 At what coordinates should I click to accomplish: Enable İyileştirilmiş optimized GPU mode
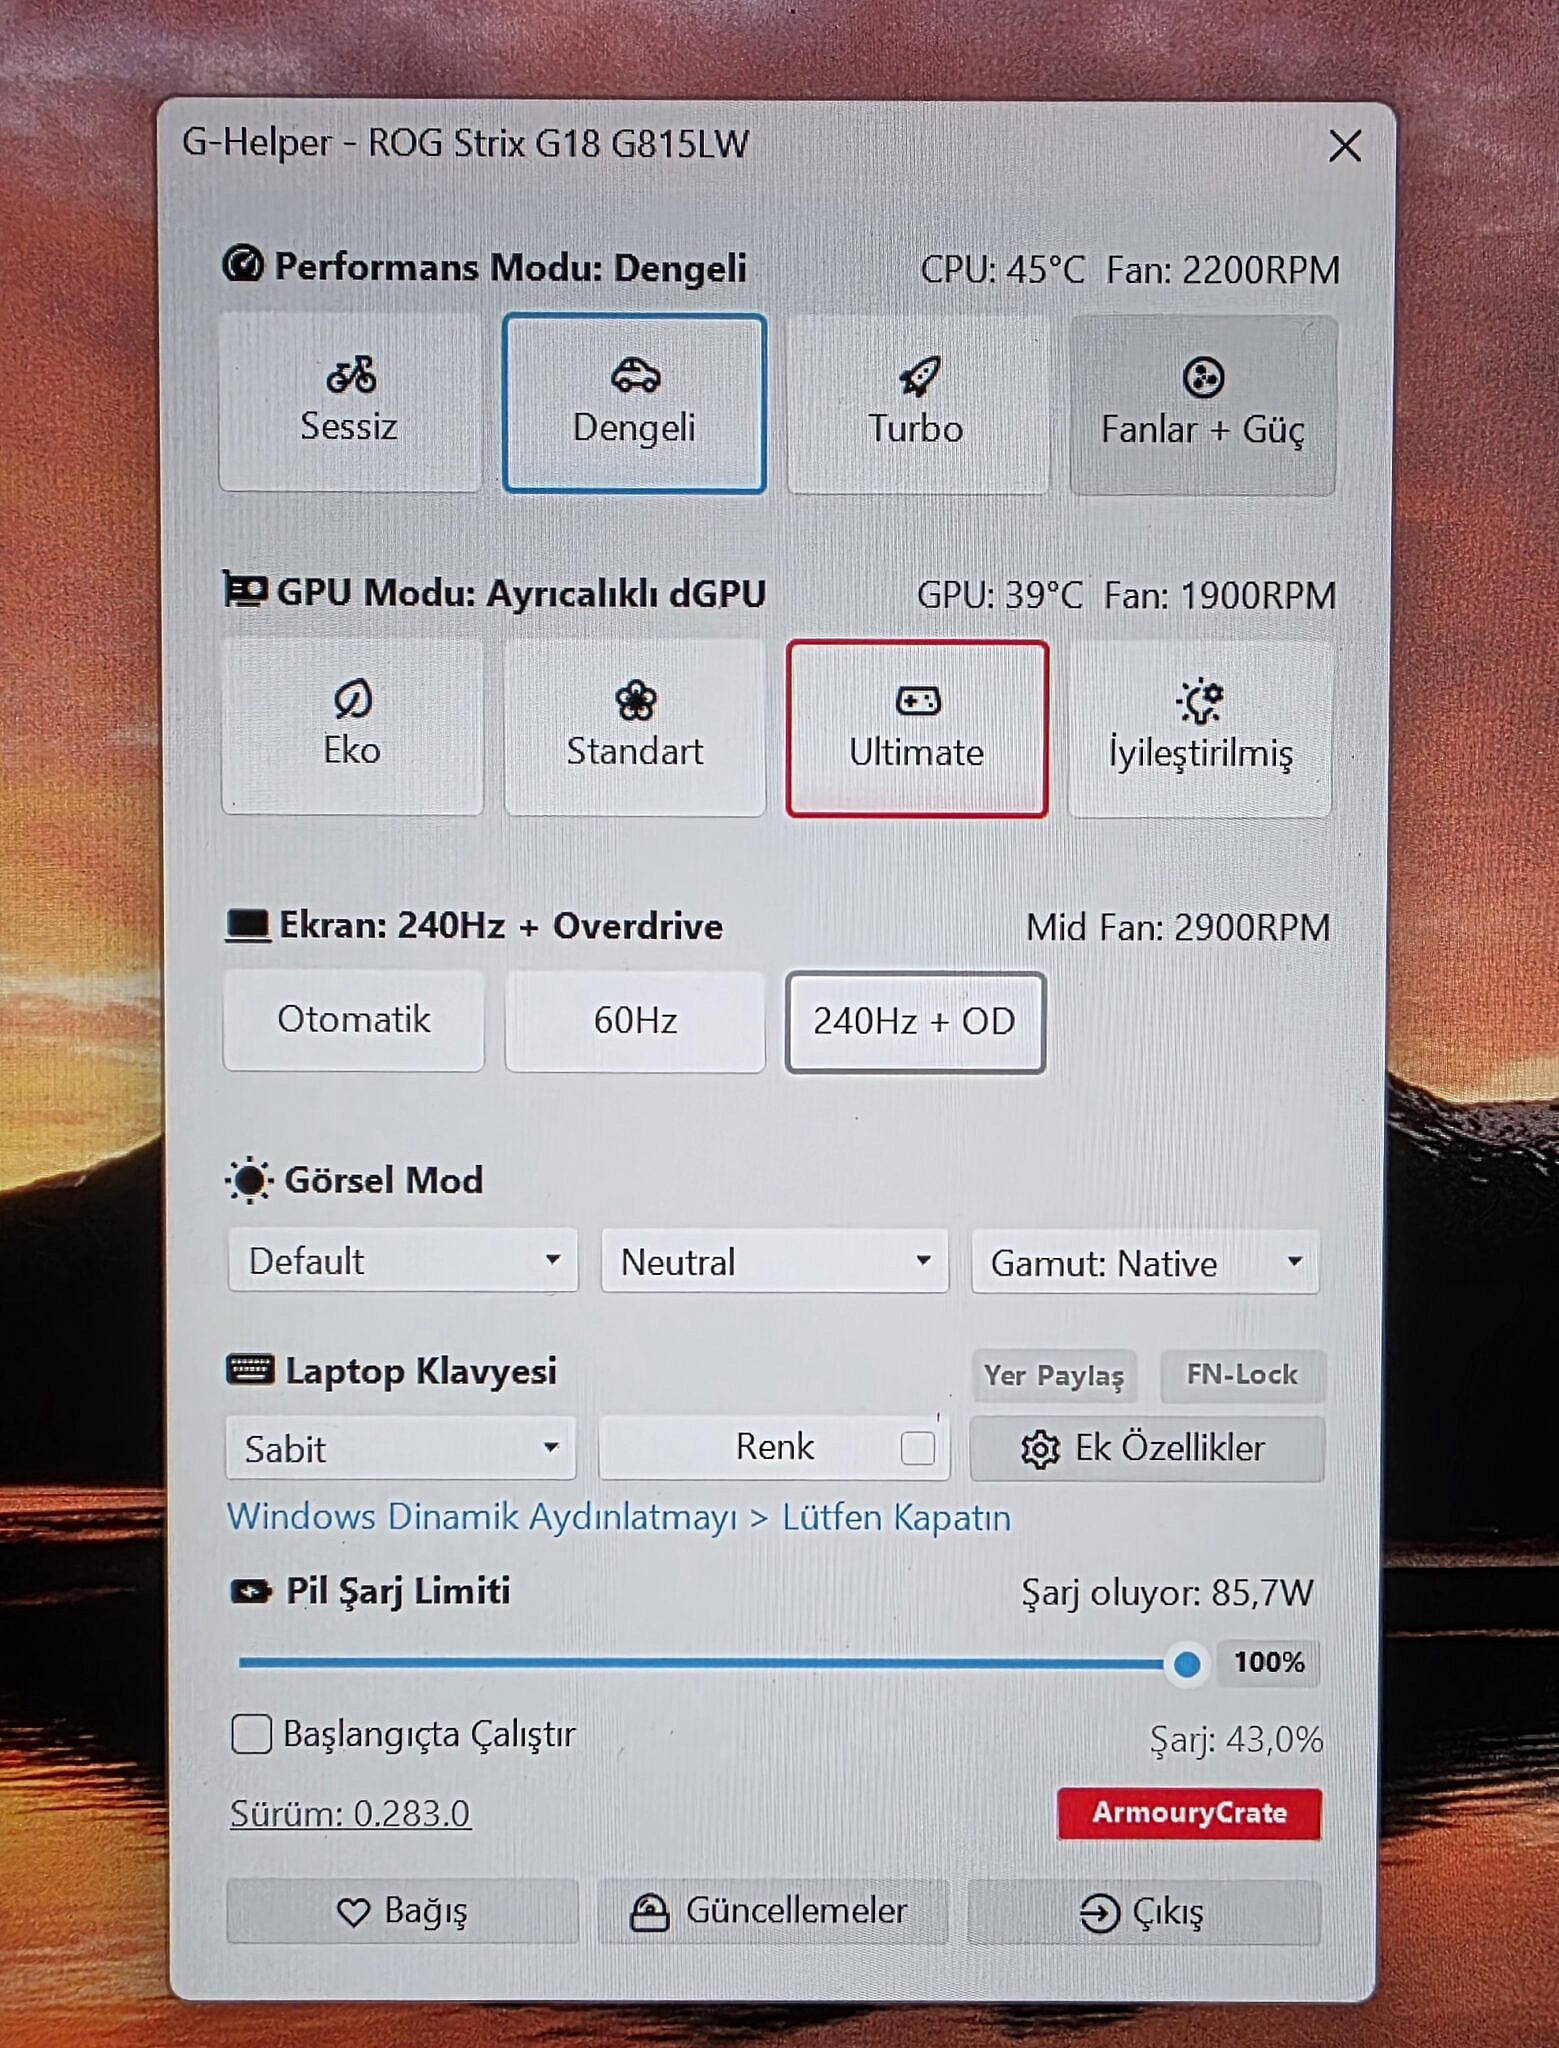tap(1200, 730)
